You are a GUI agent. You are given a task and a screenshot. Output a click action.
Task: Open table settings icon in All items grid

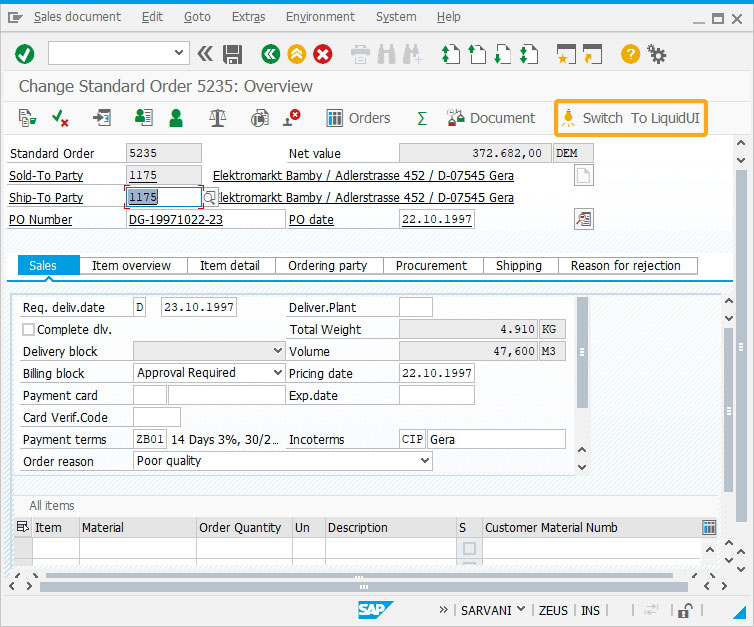tap(709, 527)
